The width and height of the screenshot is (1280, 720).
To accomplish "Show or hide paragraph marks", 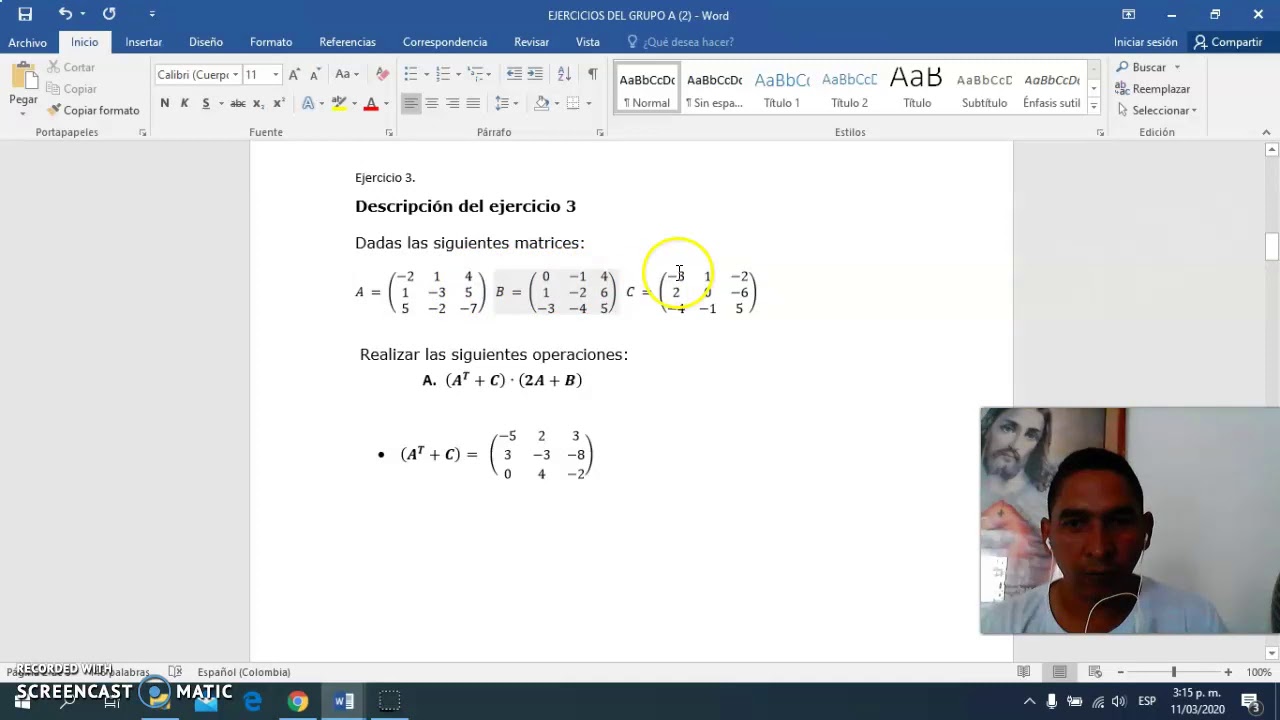I will tap(592, 74).
